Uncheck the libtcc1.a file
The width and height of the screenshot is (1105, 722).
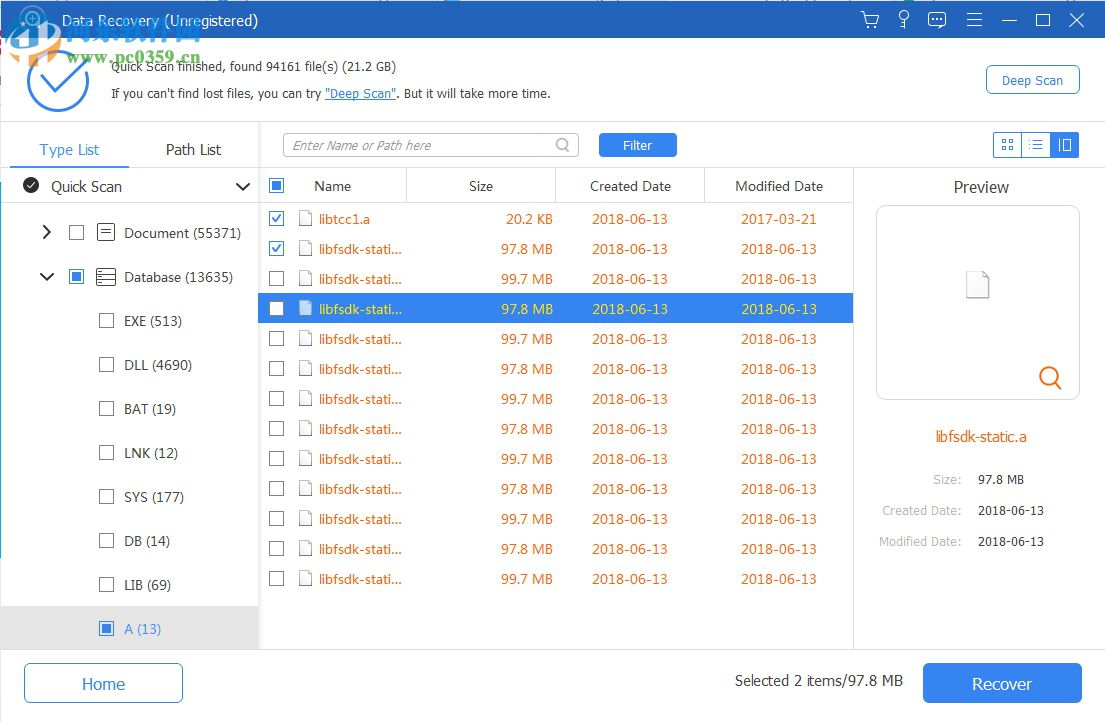tap(276, 218)
